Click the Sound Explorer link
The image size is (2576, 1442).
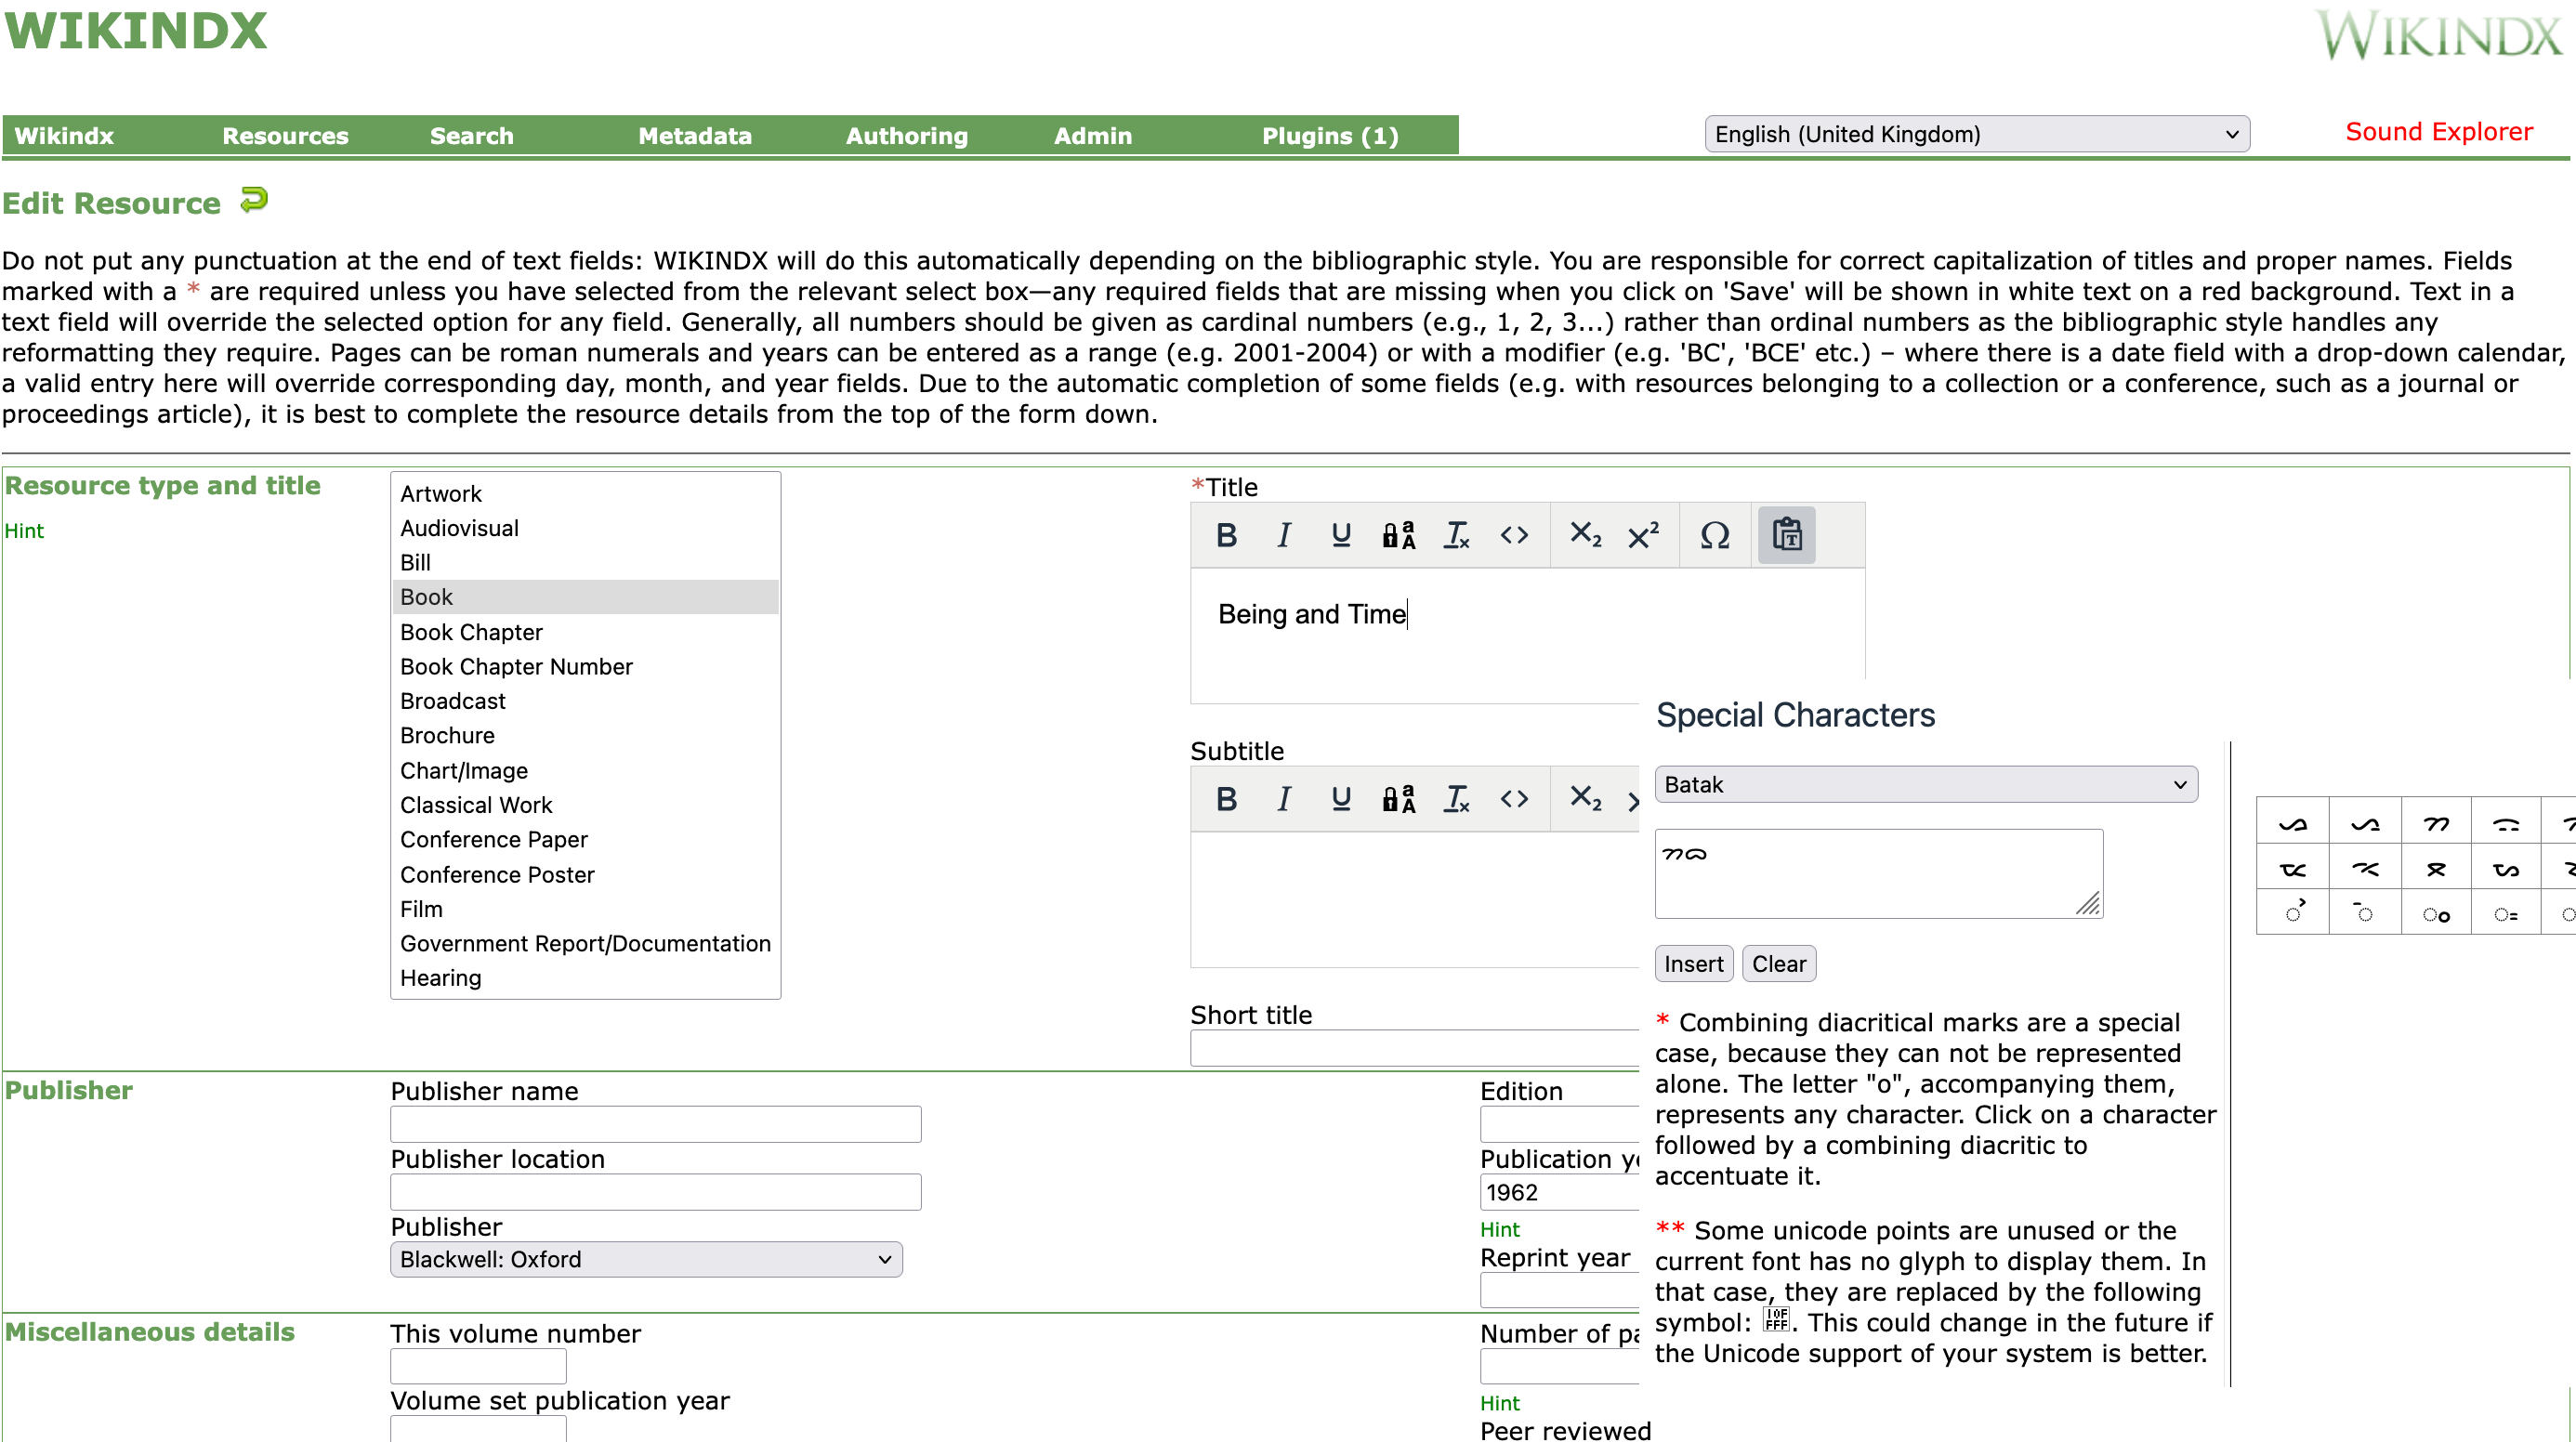[x=2438, y=132]
